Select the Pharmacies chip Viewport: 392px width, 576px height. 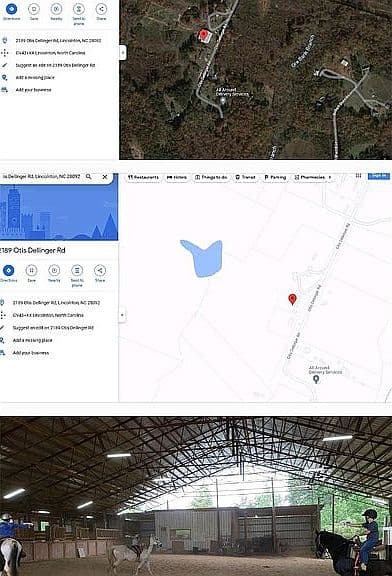click(309, 177)
